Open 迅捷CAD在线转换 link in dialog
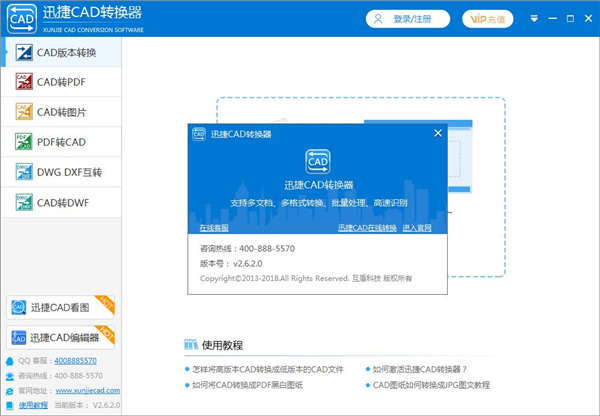600x416 pixels. 366,228
